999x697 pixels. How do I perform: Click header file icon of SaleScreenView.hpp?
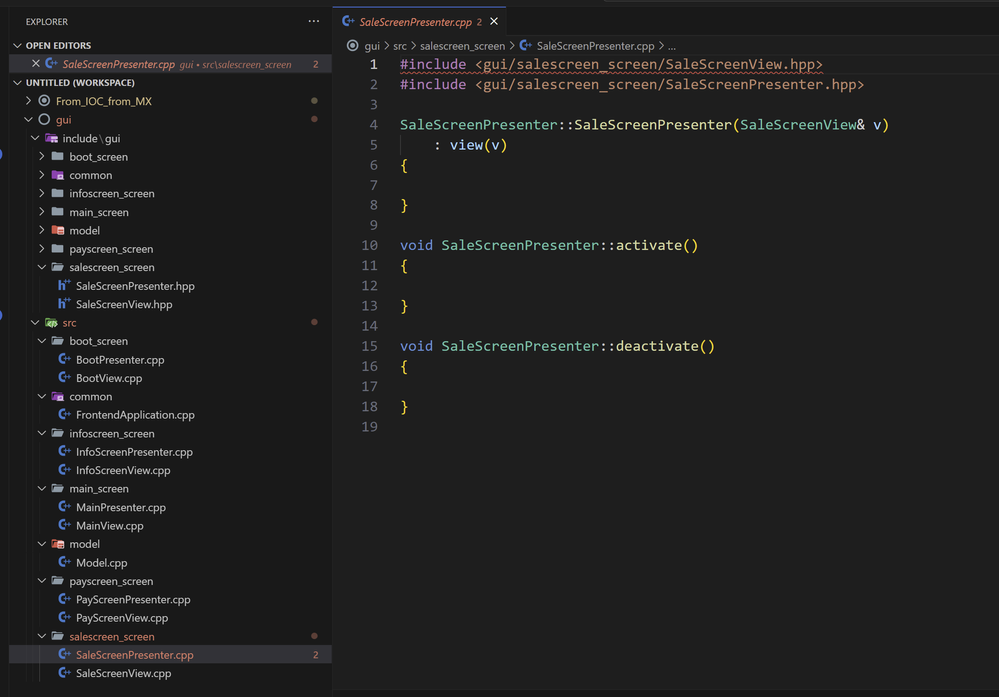coord(64,304)
